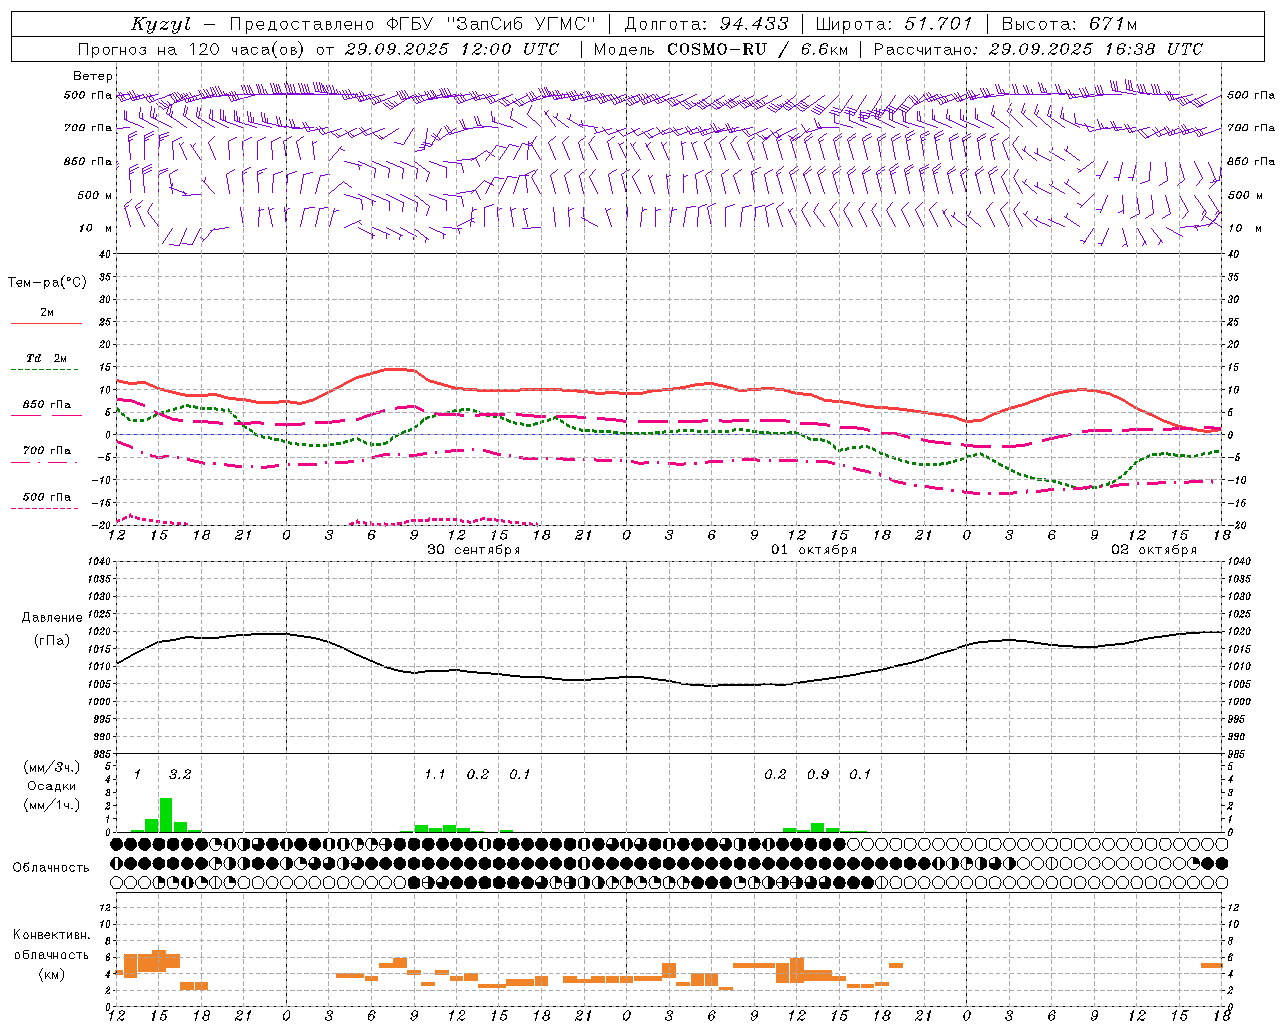The image size is (1280, 1024).
Task: Click "Прогноз на 120 часа(ов)" forecast header
Action: coord(193,49)
